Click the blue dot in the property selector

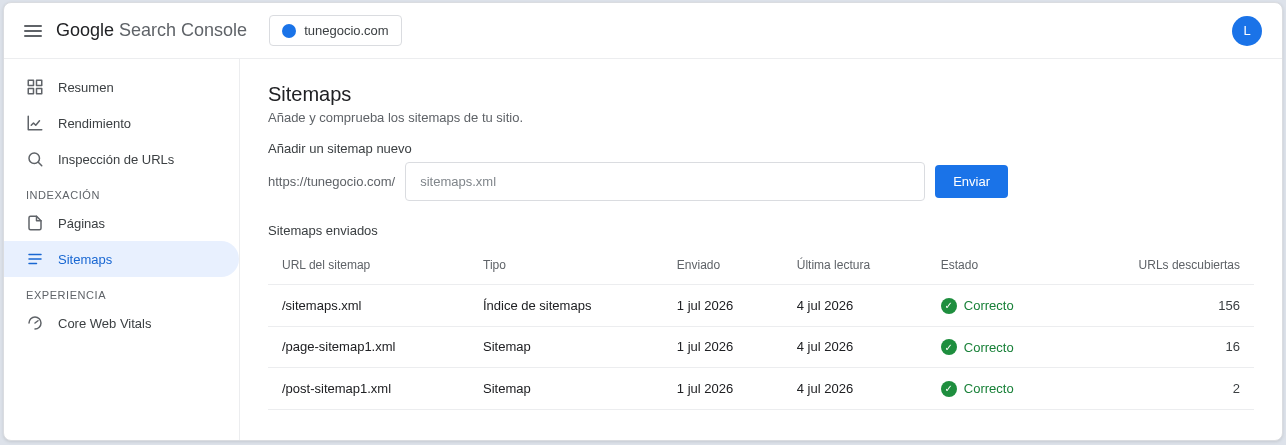(x=289, y=31)
